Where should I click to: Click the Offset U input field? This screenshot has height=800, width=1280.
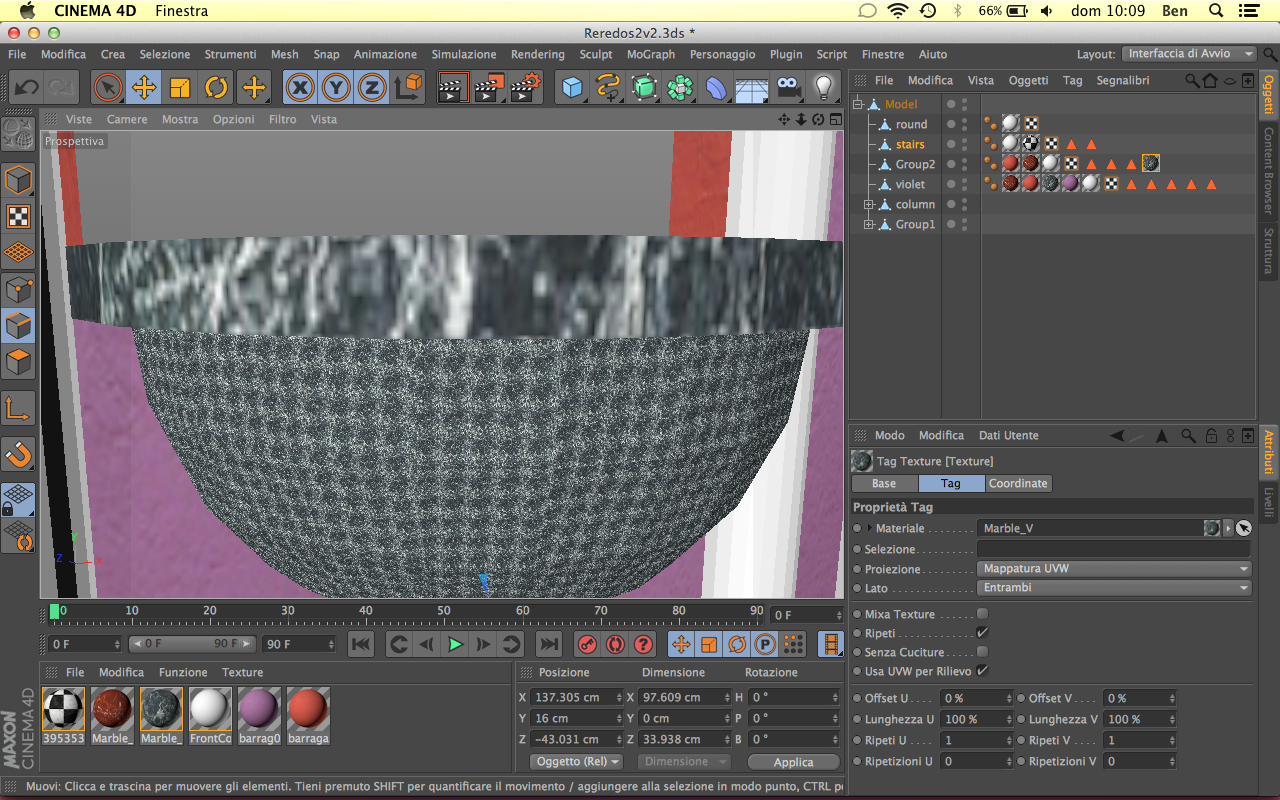click(973, 698)
